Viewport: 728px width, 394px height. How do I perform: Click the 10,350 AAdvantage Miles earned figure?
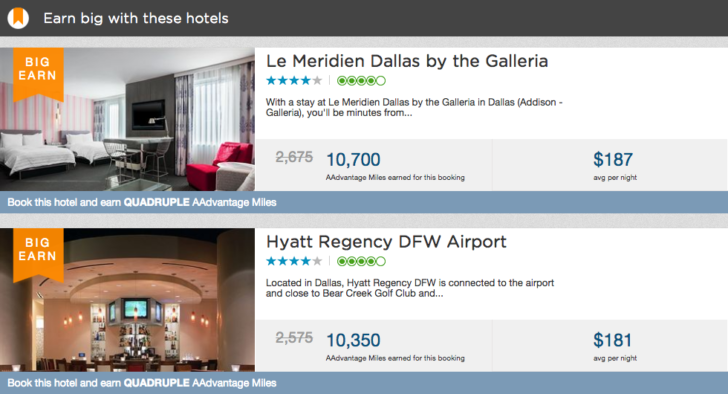click(353, 340)
